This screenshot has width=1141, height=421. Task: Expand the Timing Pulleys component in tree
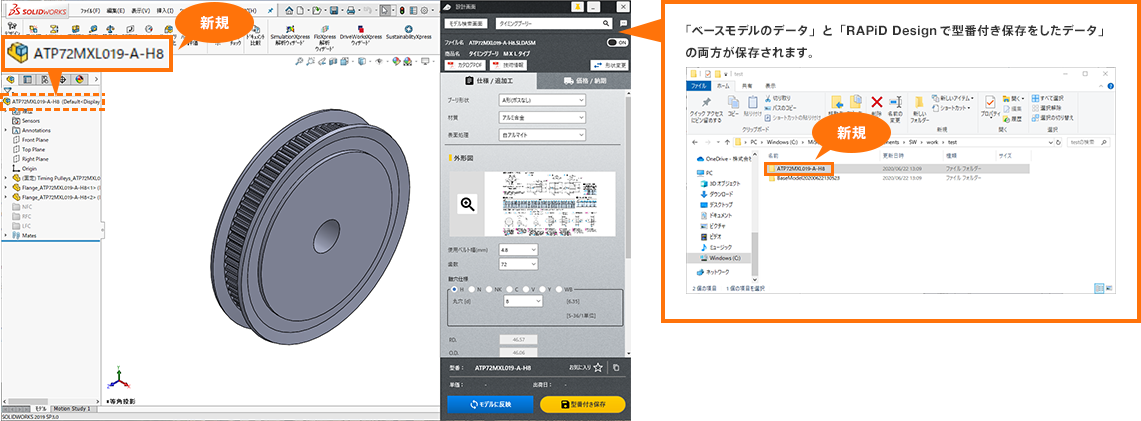[6, 177]
